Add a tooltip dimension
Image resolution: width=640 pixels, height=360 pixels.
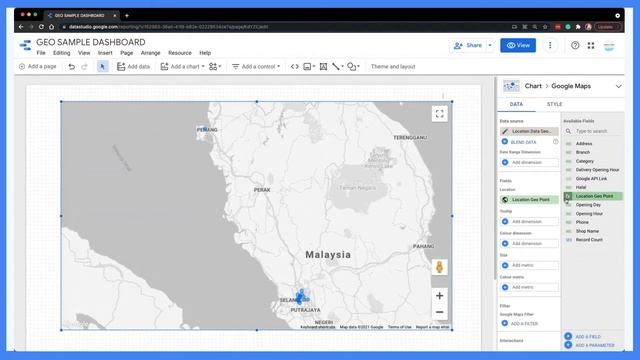(529, 222)
